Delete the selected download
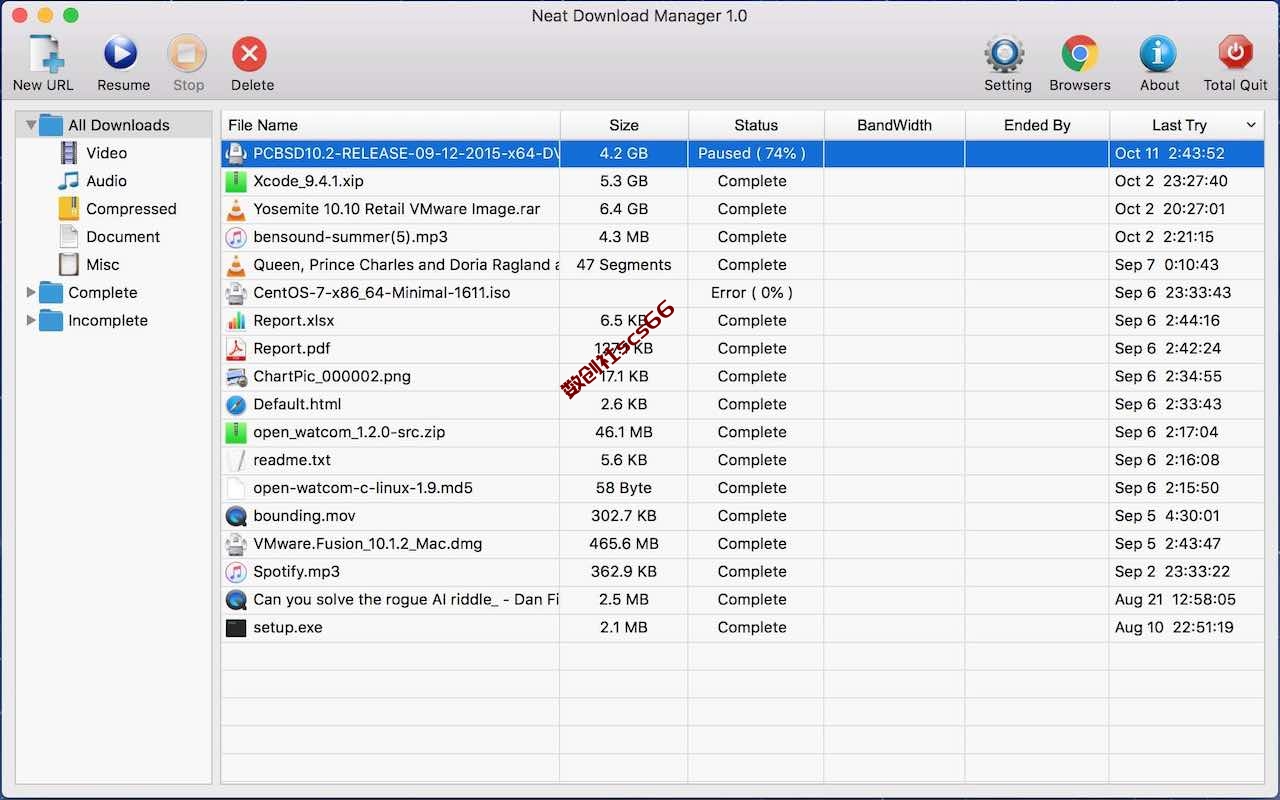1280x800 pixels. click(250, 53)
